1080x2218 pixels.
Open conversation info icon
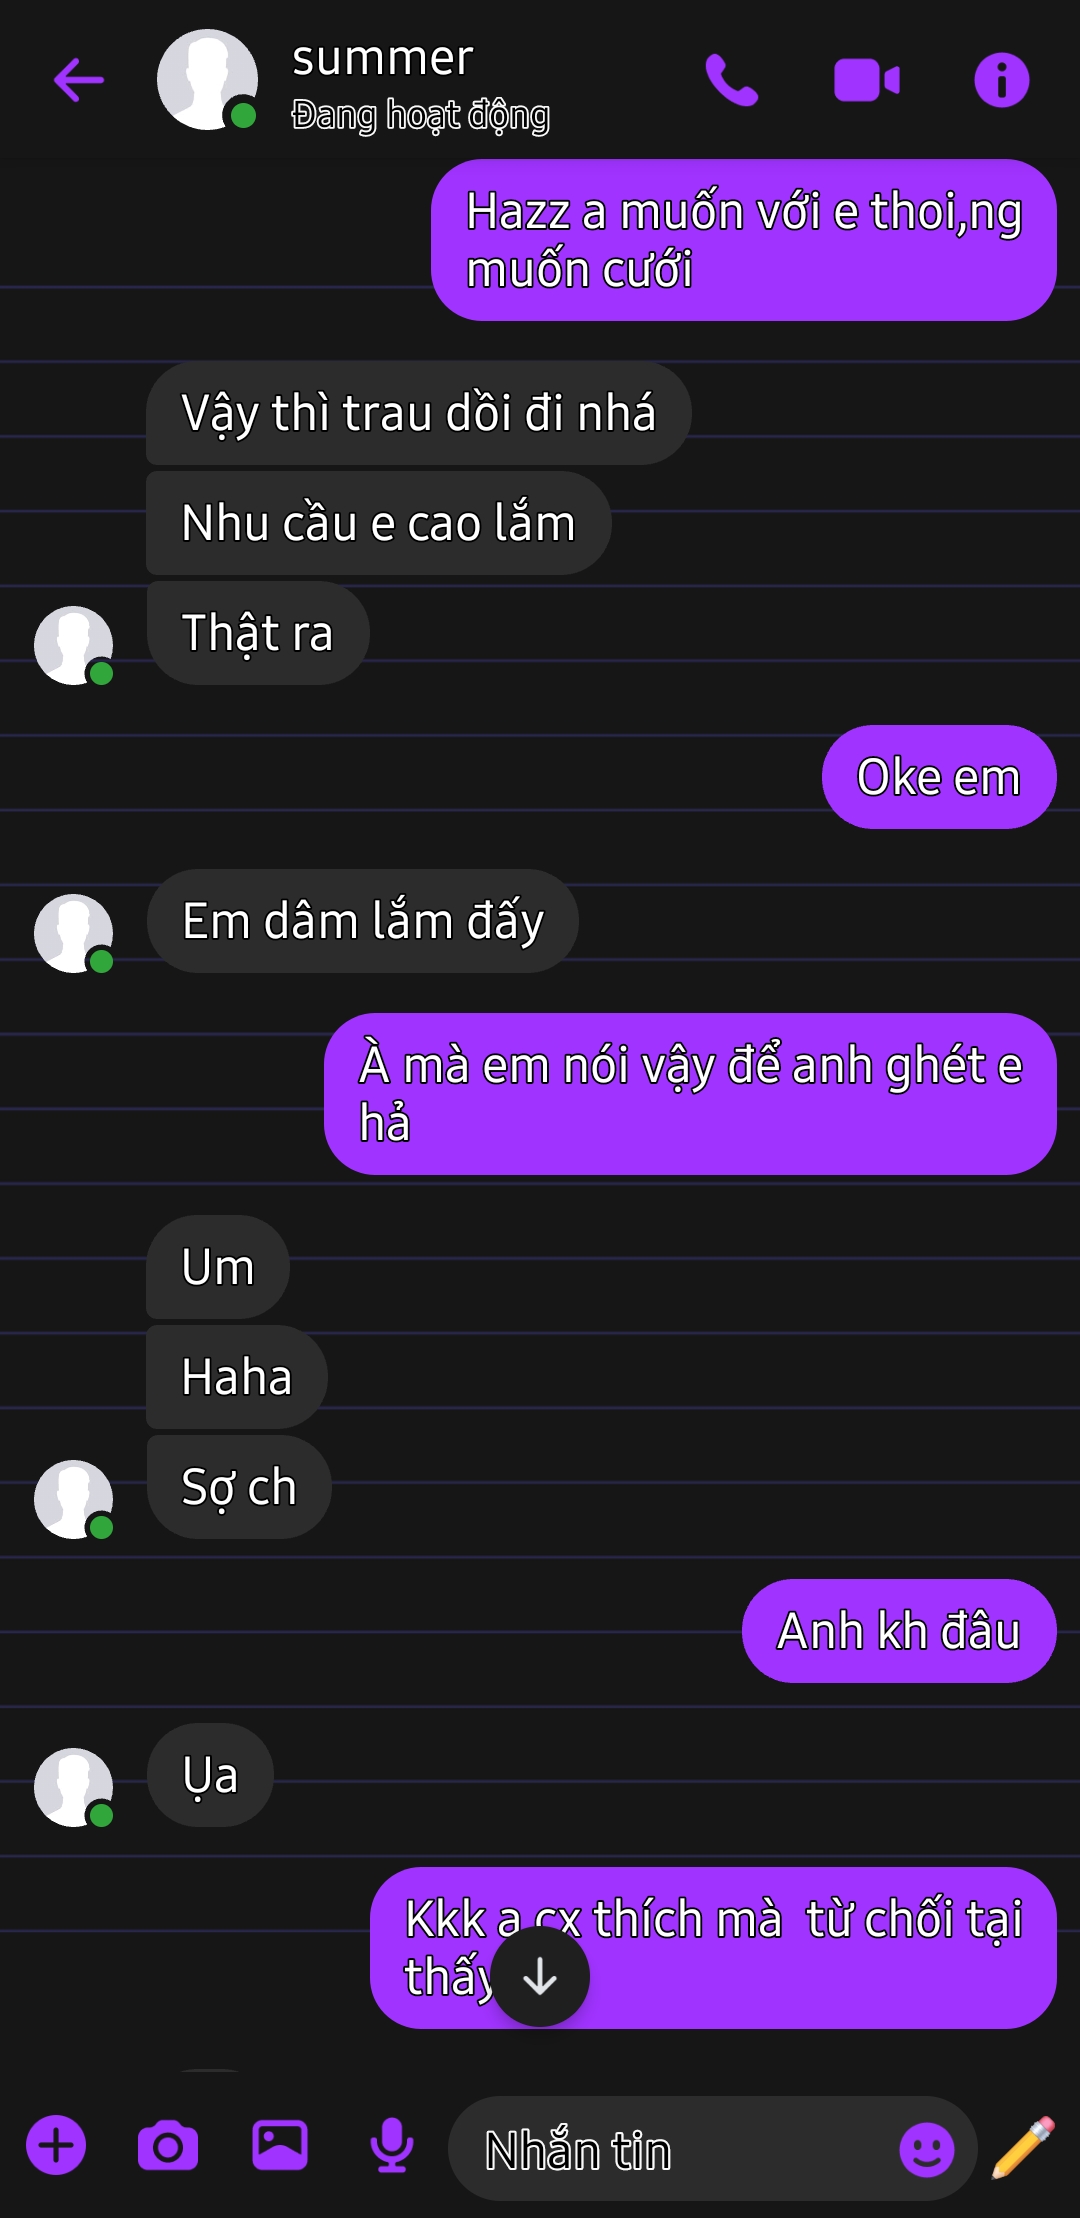1001,80
